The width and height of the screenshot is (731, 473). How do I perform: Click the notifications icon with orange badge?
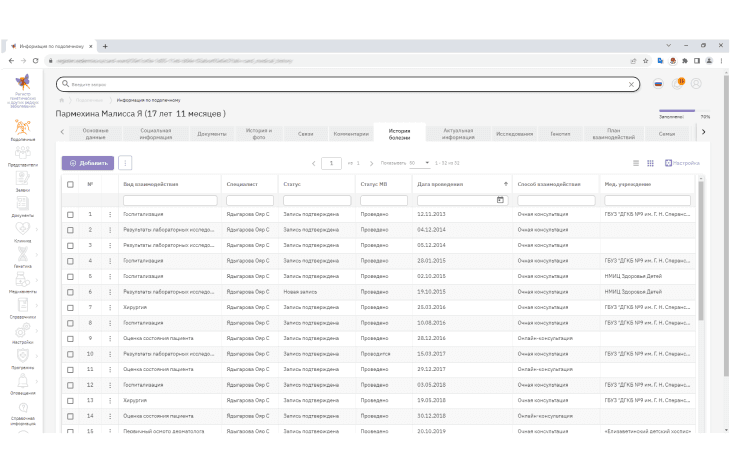678,83
